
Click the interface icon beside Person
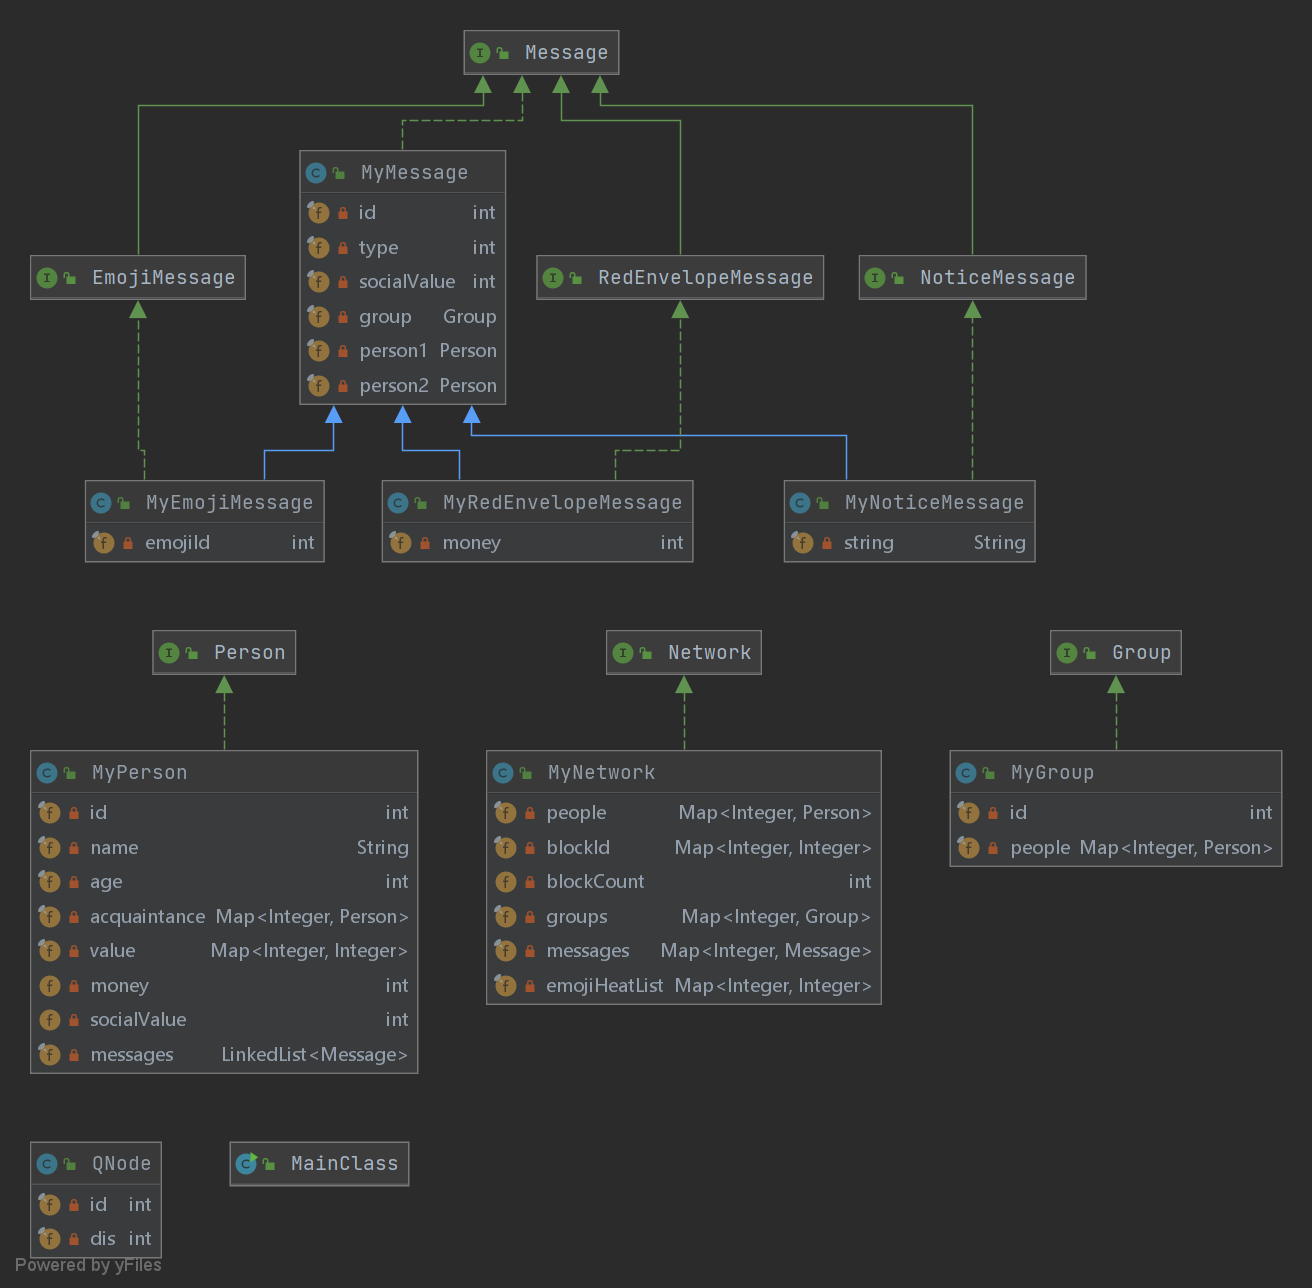(x=169, y=653)
